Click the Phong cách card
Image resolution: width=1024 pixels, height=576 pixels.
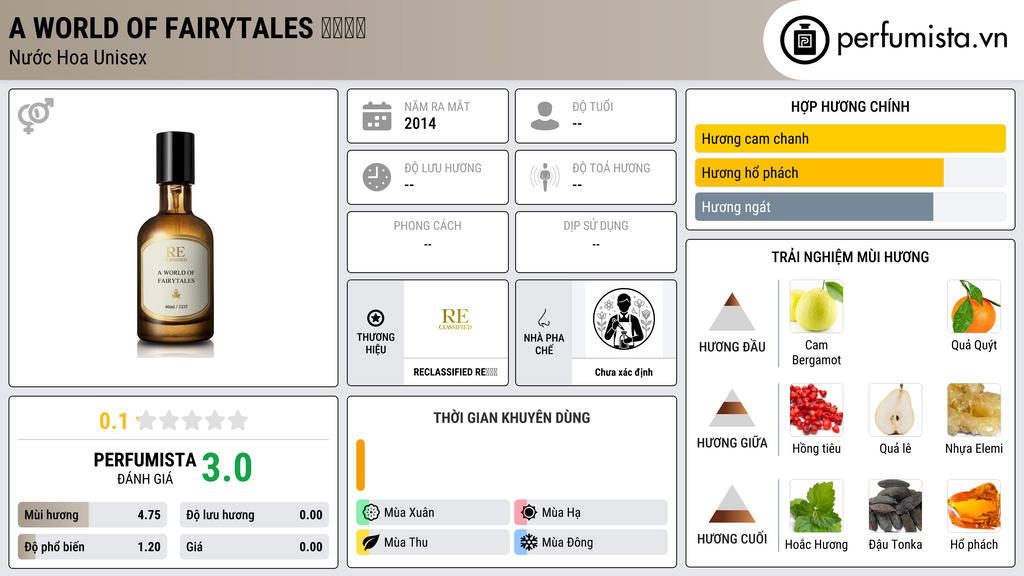pyautogui.click(x=428, y=242)
